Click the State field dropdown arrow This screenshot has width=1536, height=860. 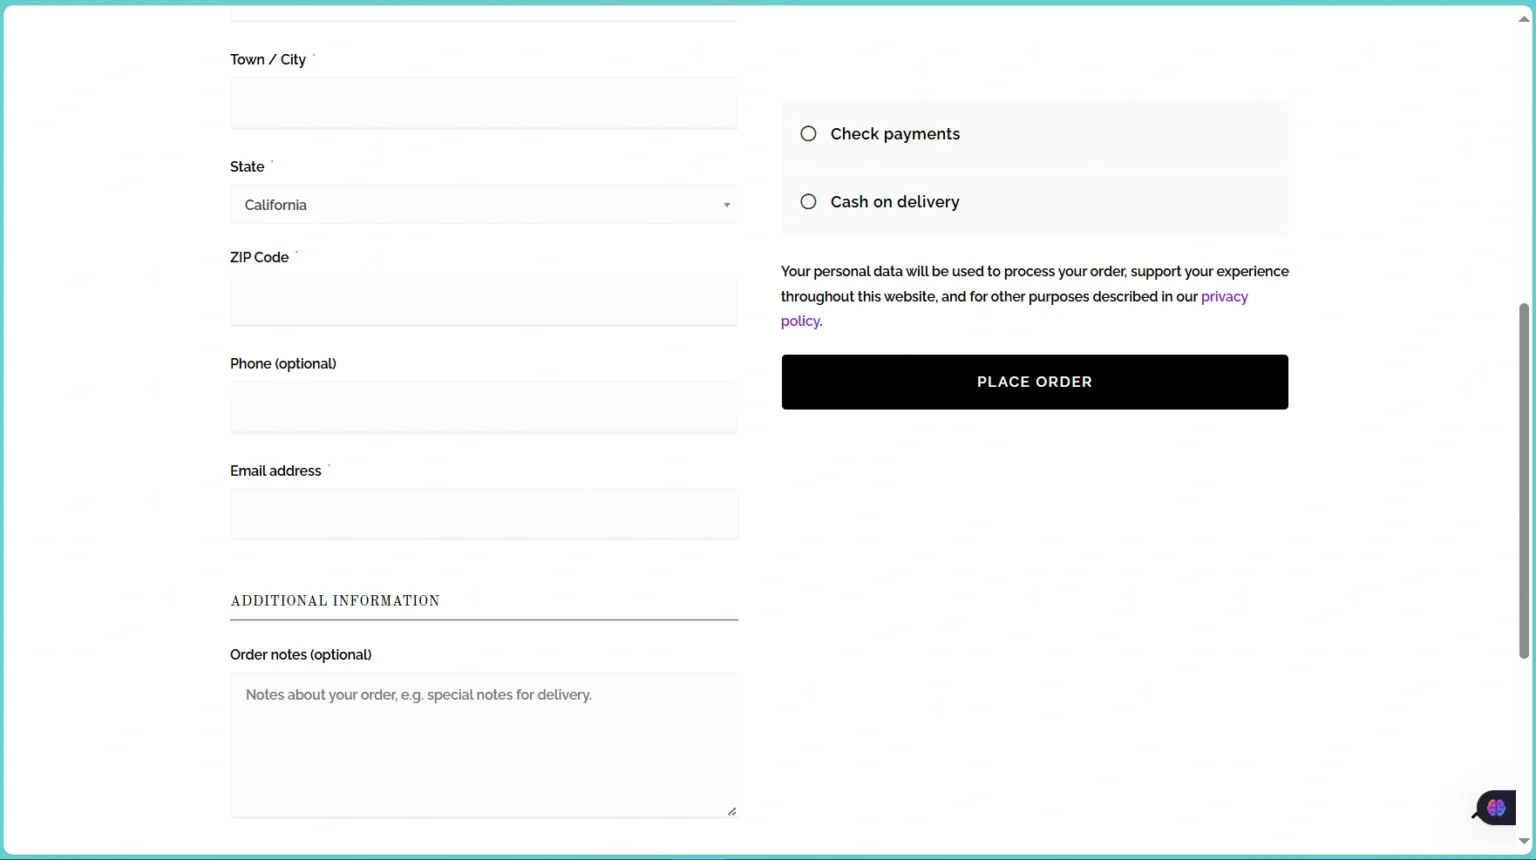pos(727,205)
